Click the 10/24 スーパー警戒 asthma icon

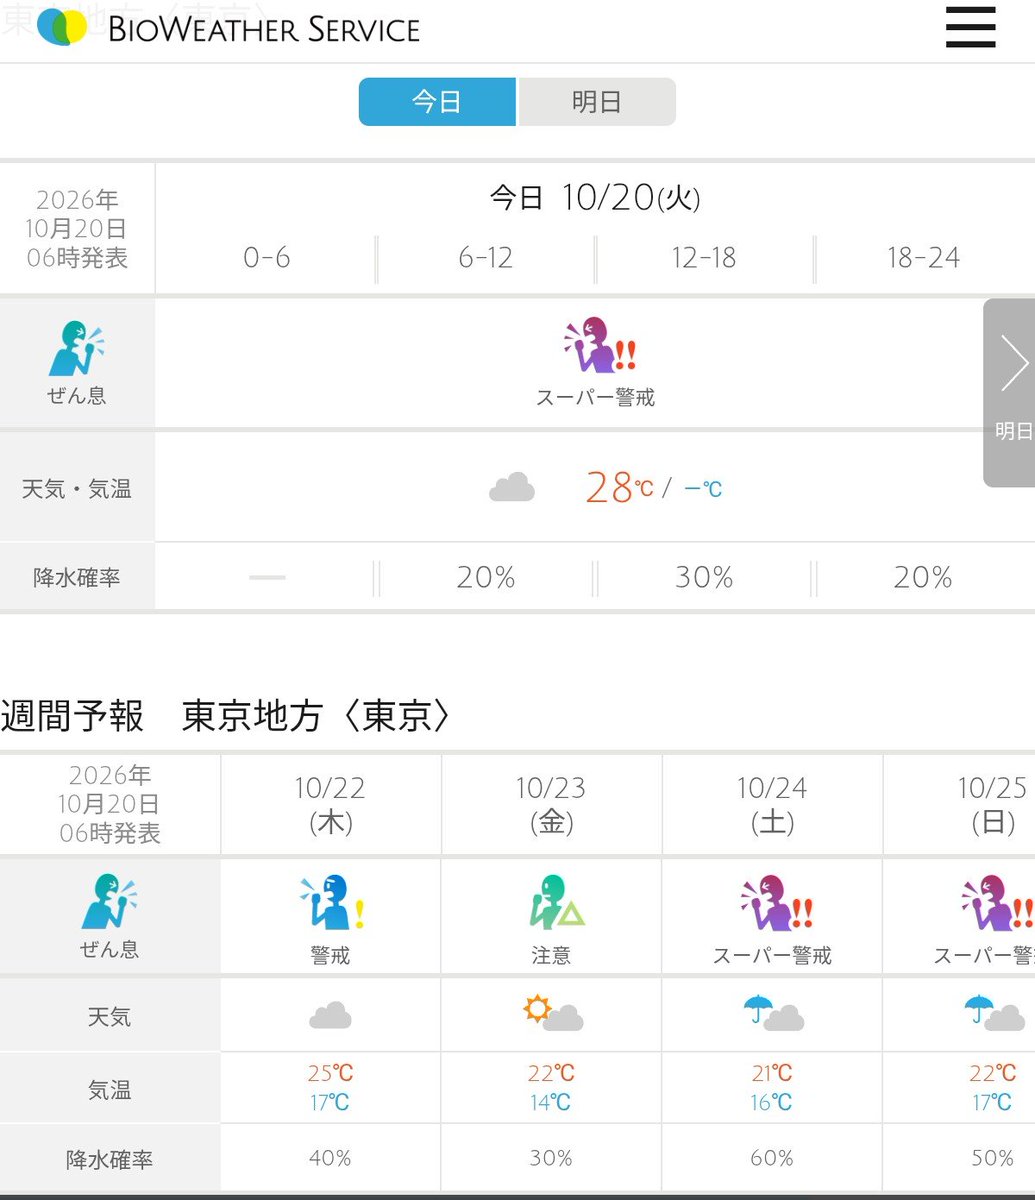pyautogui.click(x=775, y=903)
